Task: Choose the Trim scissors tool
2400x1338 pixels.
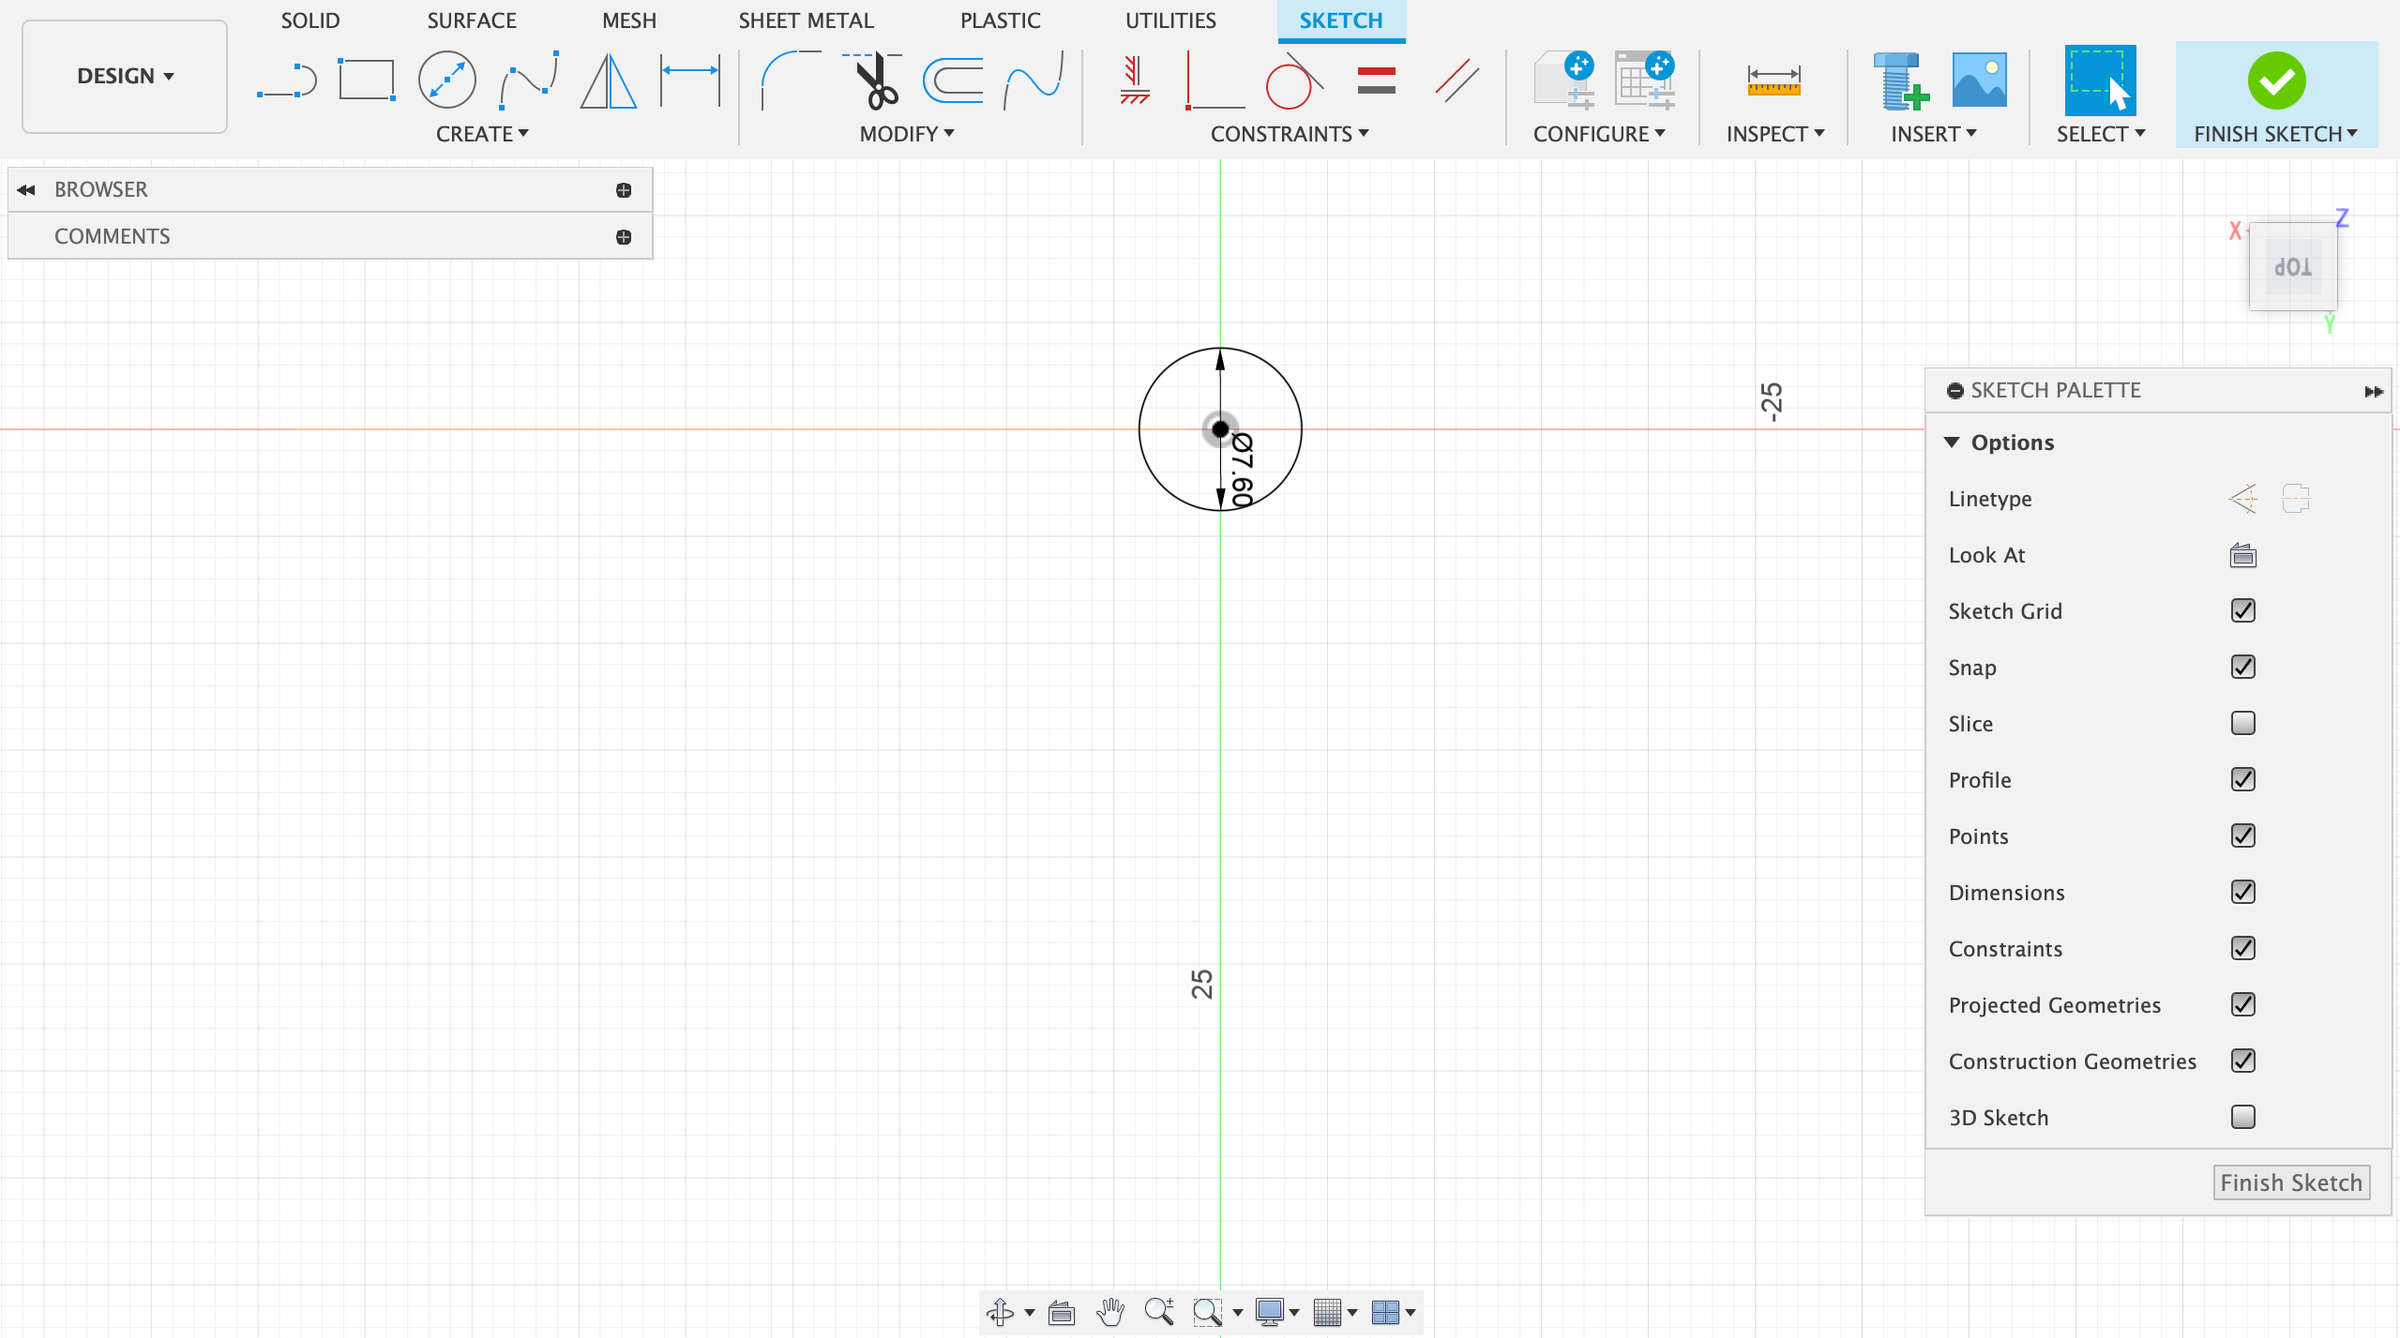Action: pyautogui.click(x=876, y=80)
